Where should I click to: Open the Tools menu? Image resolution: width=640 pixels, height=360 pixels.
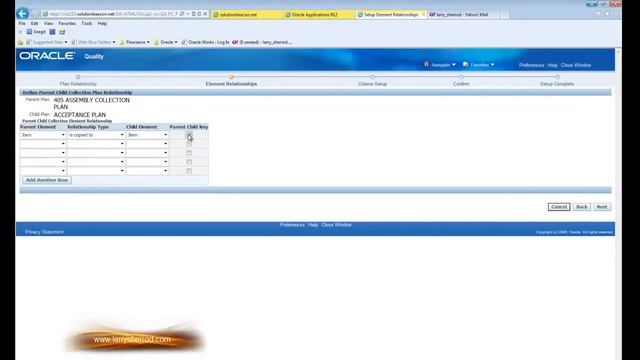click(x=87, y=24)
